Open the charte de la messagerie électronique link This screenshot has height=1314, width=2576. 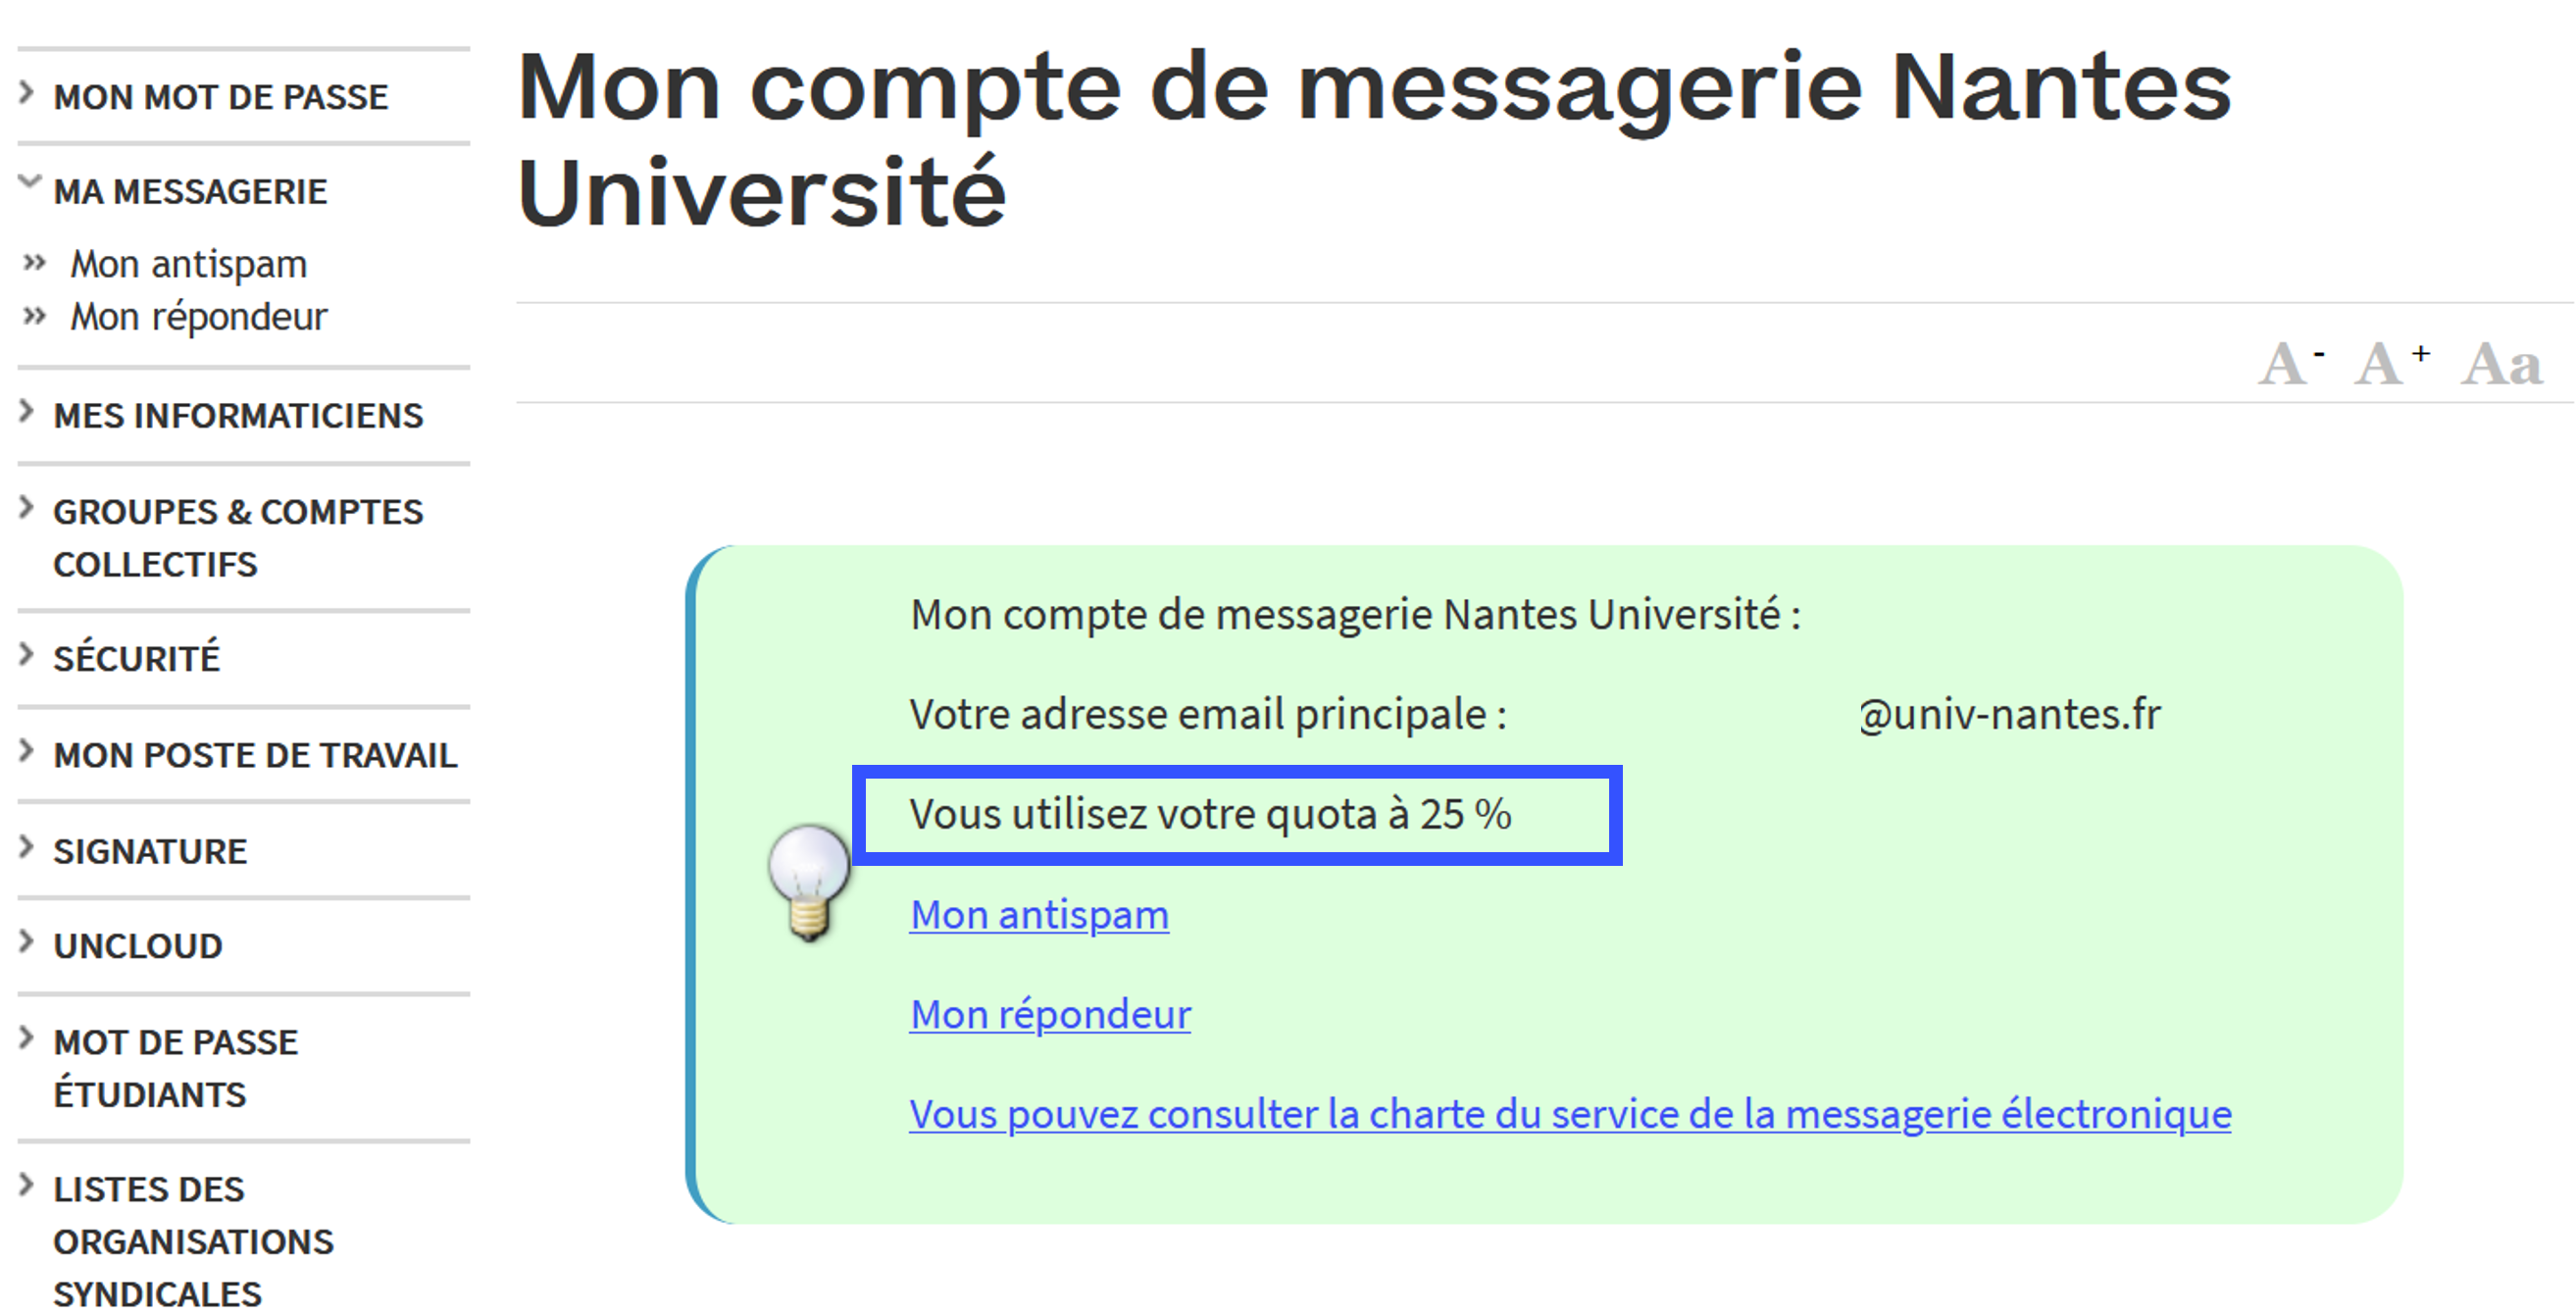coord(1570,1114)
